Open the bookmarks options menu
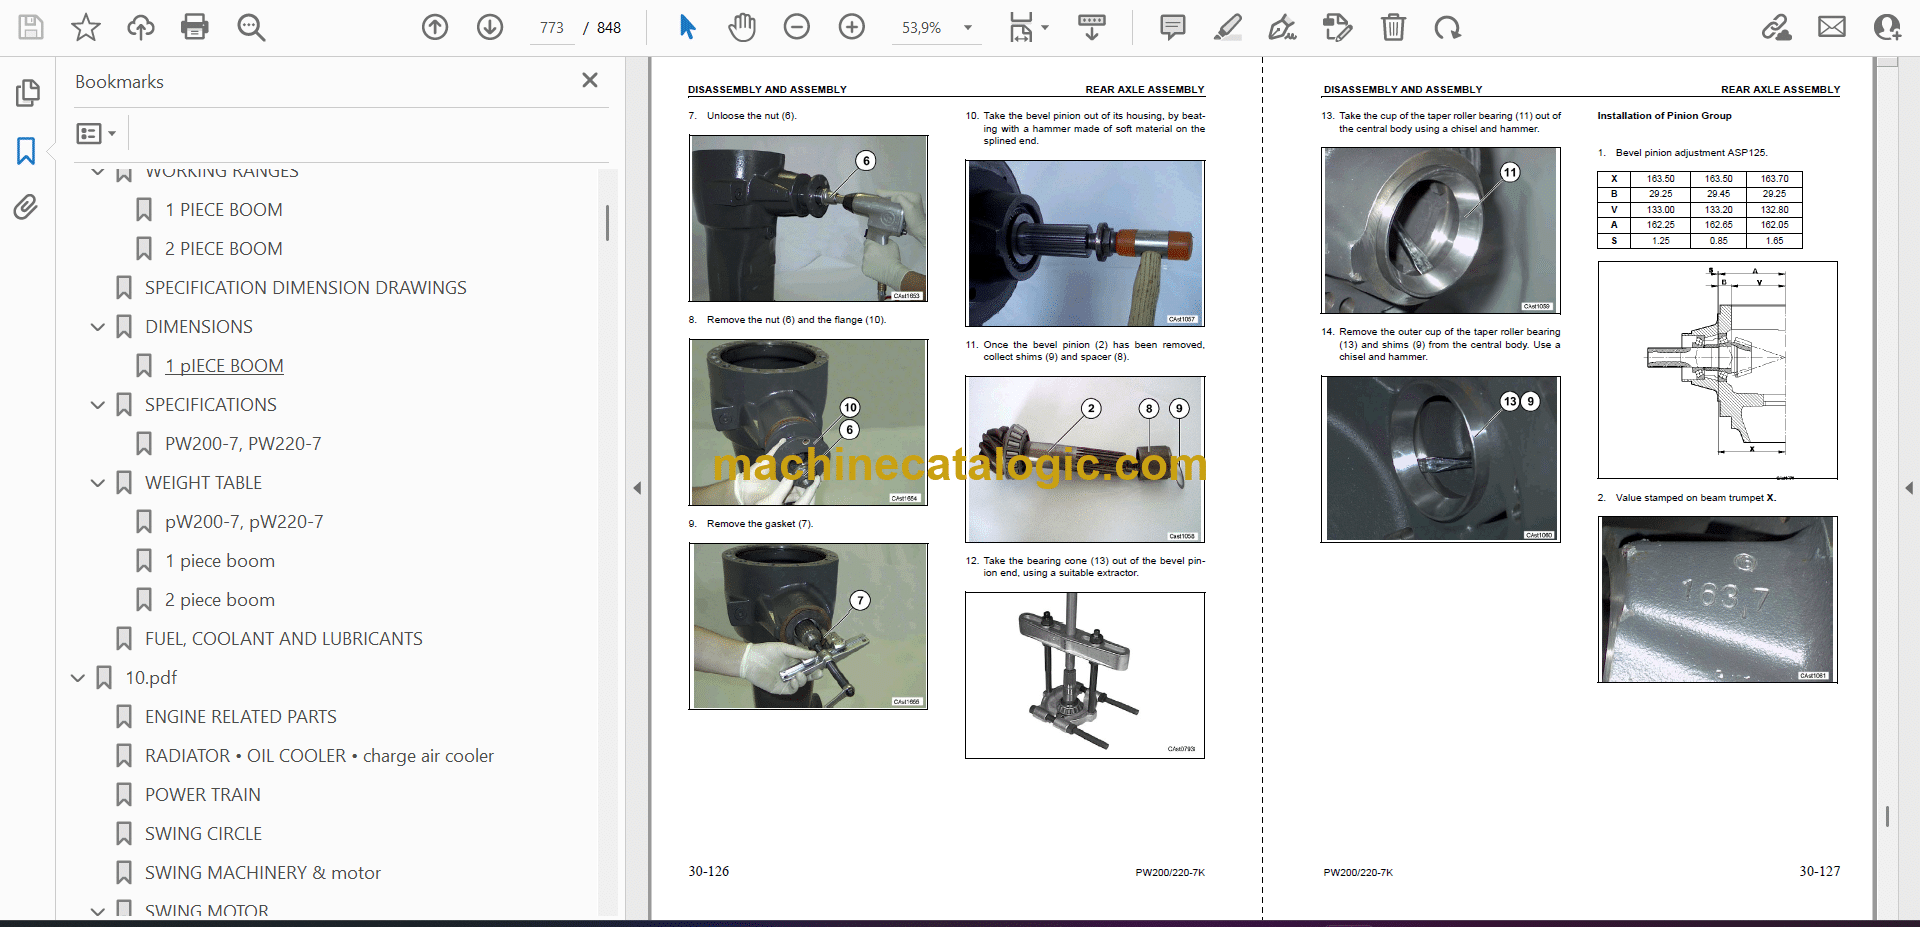This screenshot has height=927, width=1920. tap(96, 133)
